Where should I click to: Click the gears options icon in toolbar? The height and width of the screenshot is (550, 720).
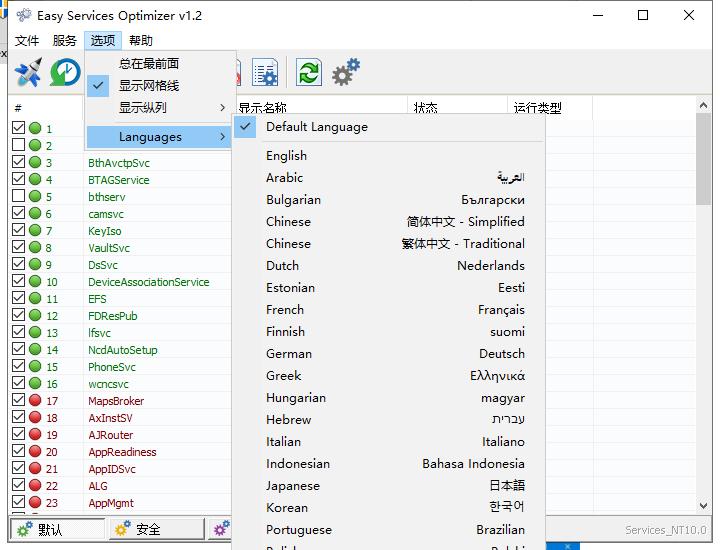point(346,73)
